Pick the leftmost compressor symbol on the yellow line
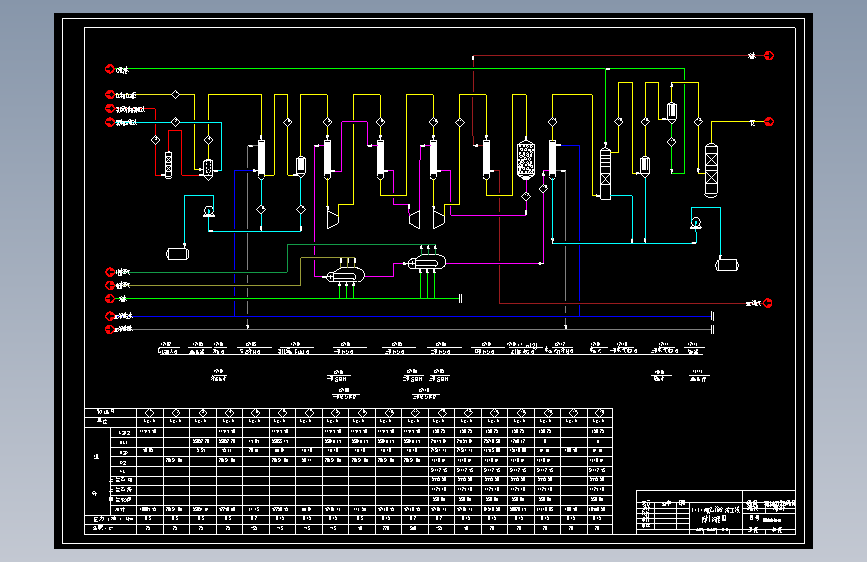867x562 pixels. [332, 218]
